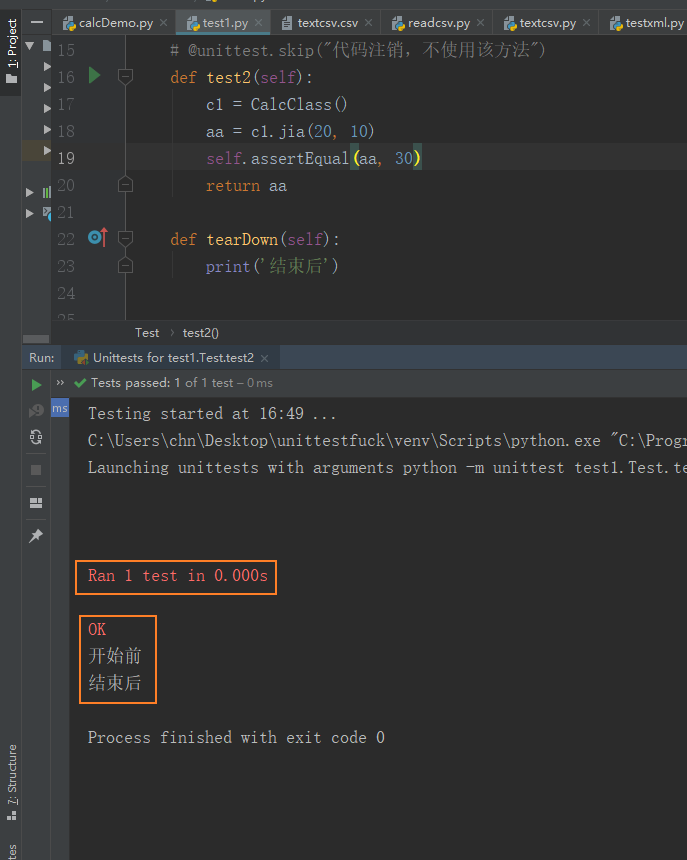This screenshot has height=860, width=687.
Task: Click the Test breadcrumb
Action: tap(147, 333)
